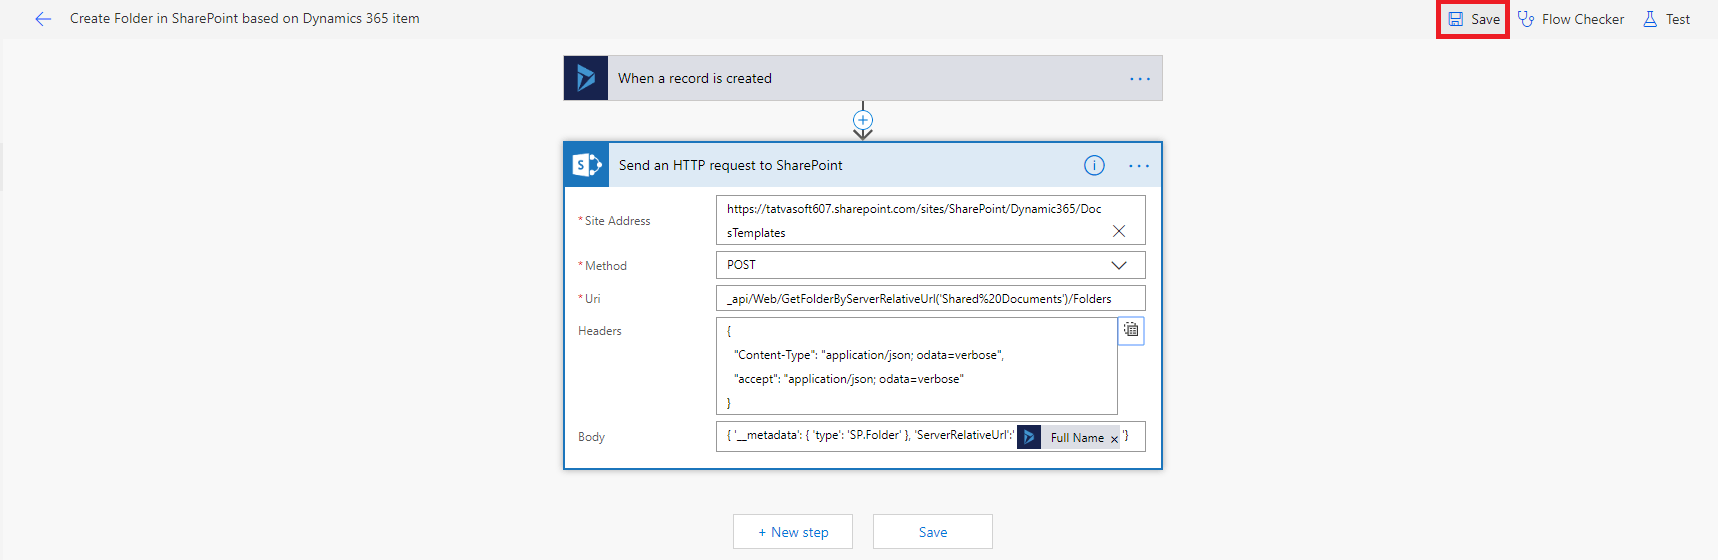Click the Uri input field

[931, 299]
